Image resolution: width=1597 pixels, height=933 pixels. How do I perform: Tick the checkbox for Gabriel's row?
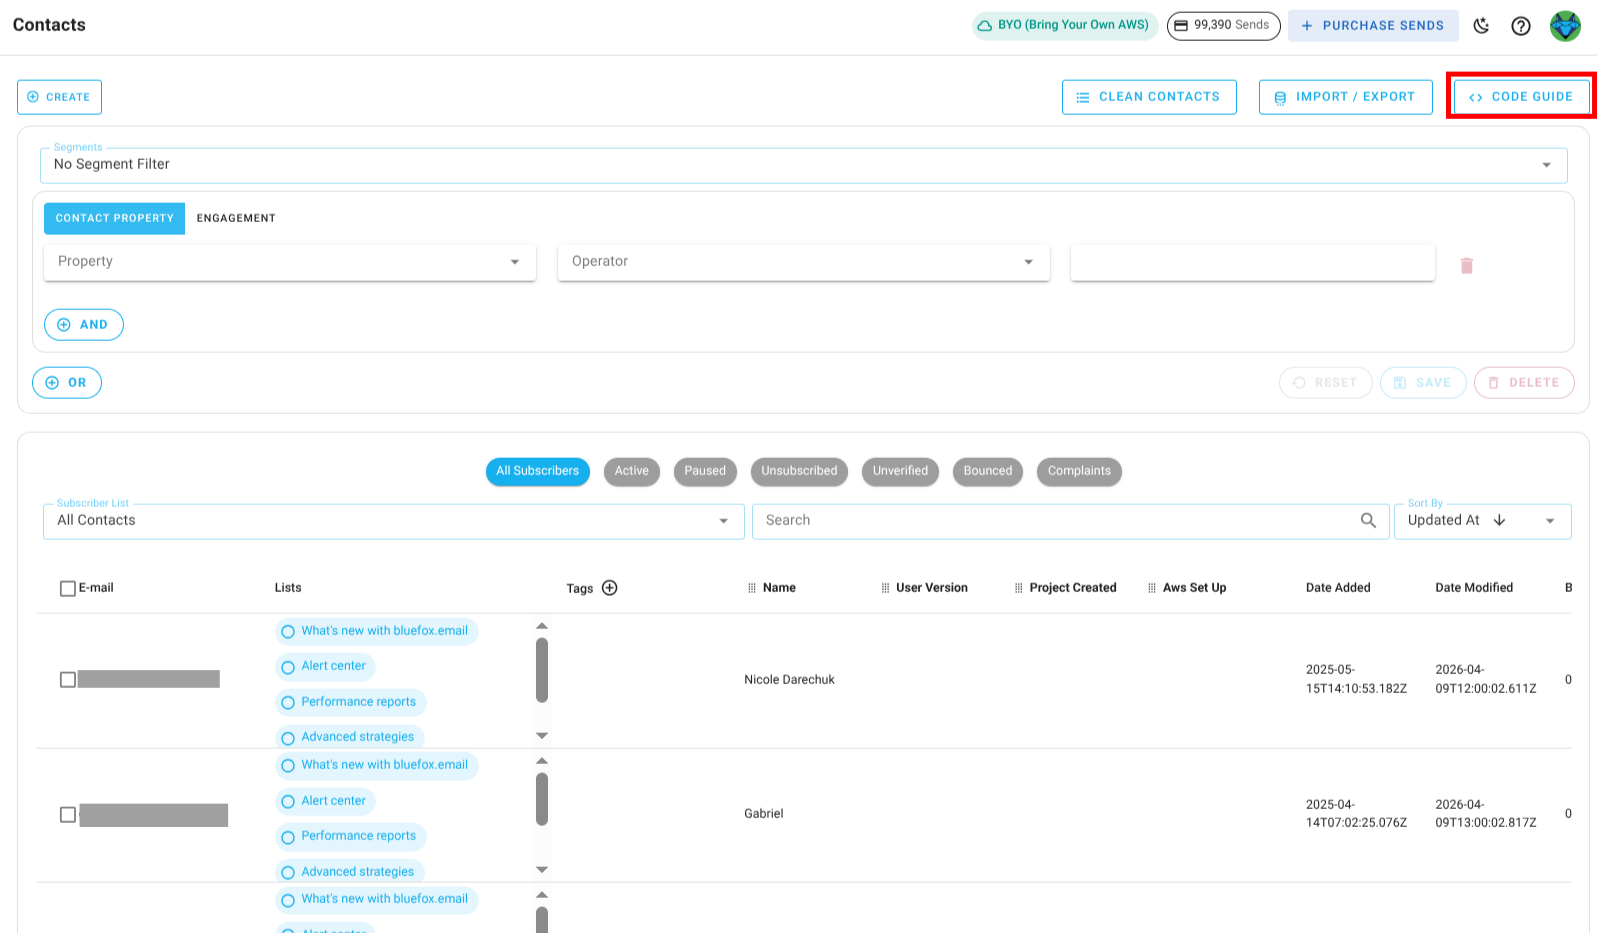[68, 815]
